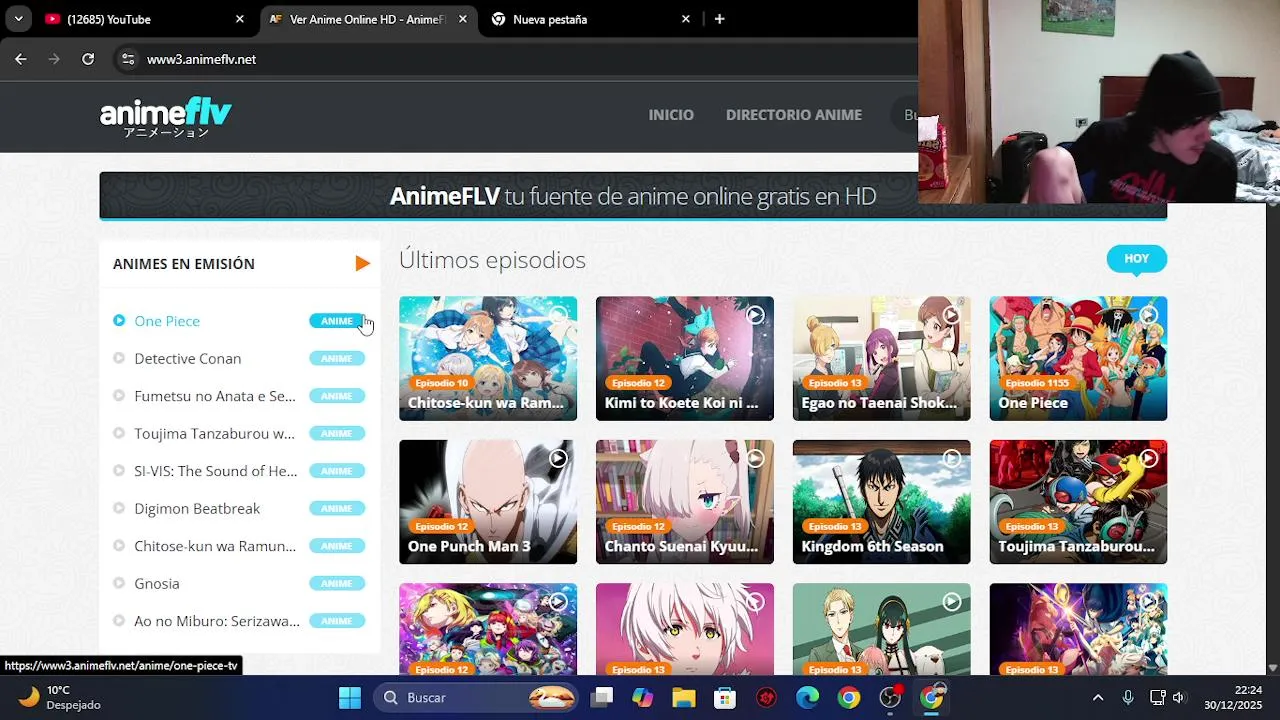Click the orange play arrow beside Animes en emisión

(x=362, y=264)
